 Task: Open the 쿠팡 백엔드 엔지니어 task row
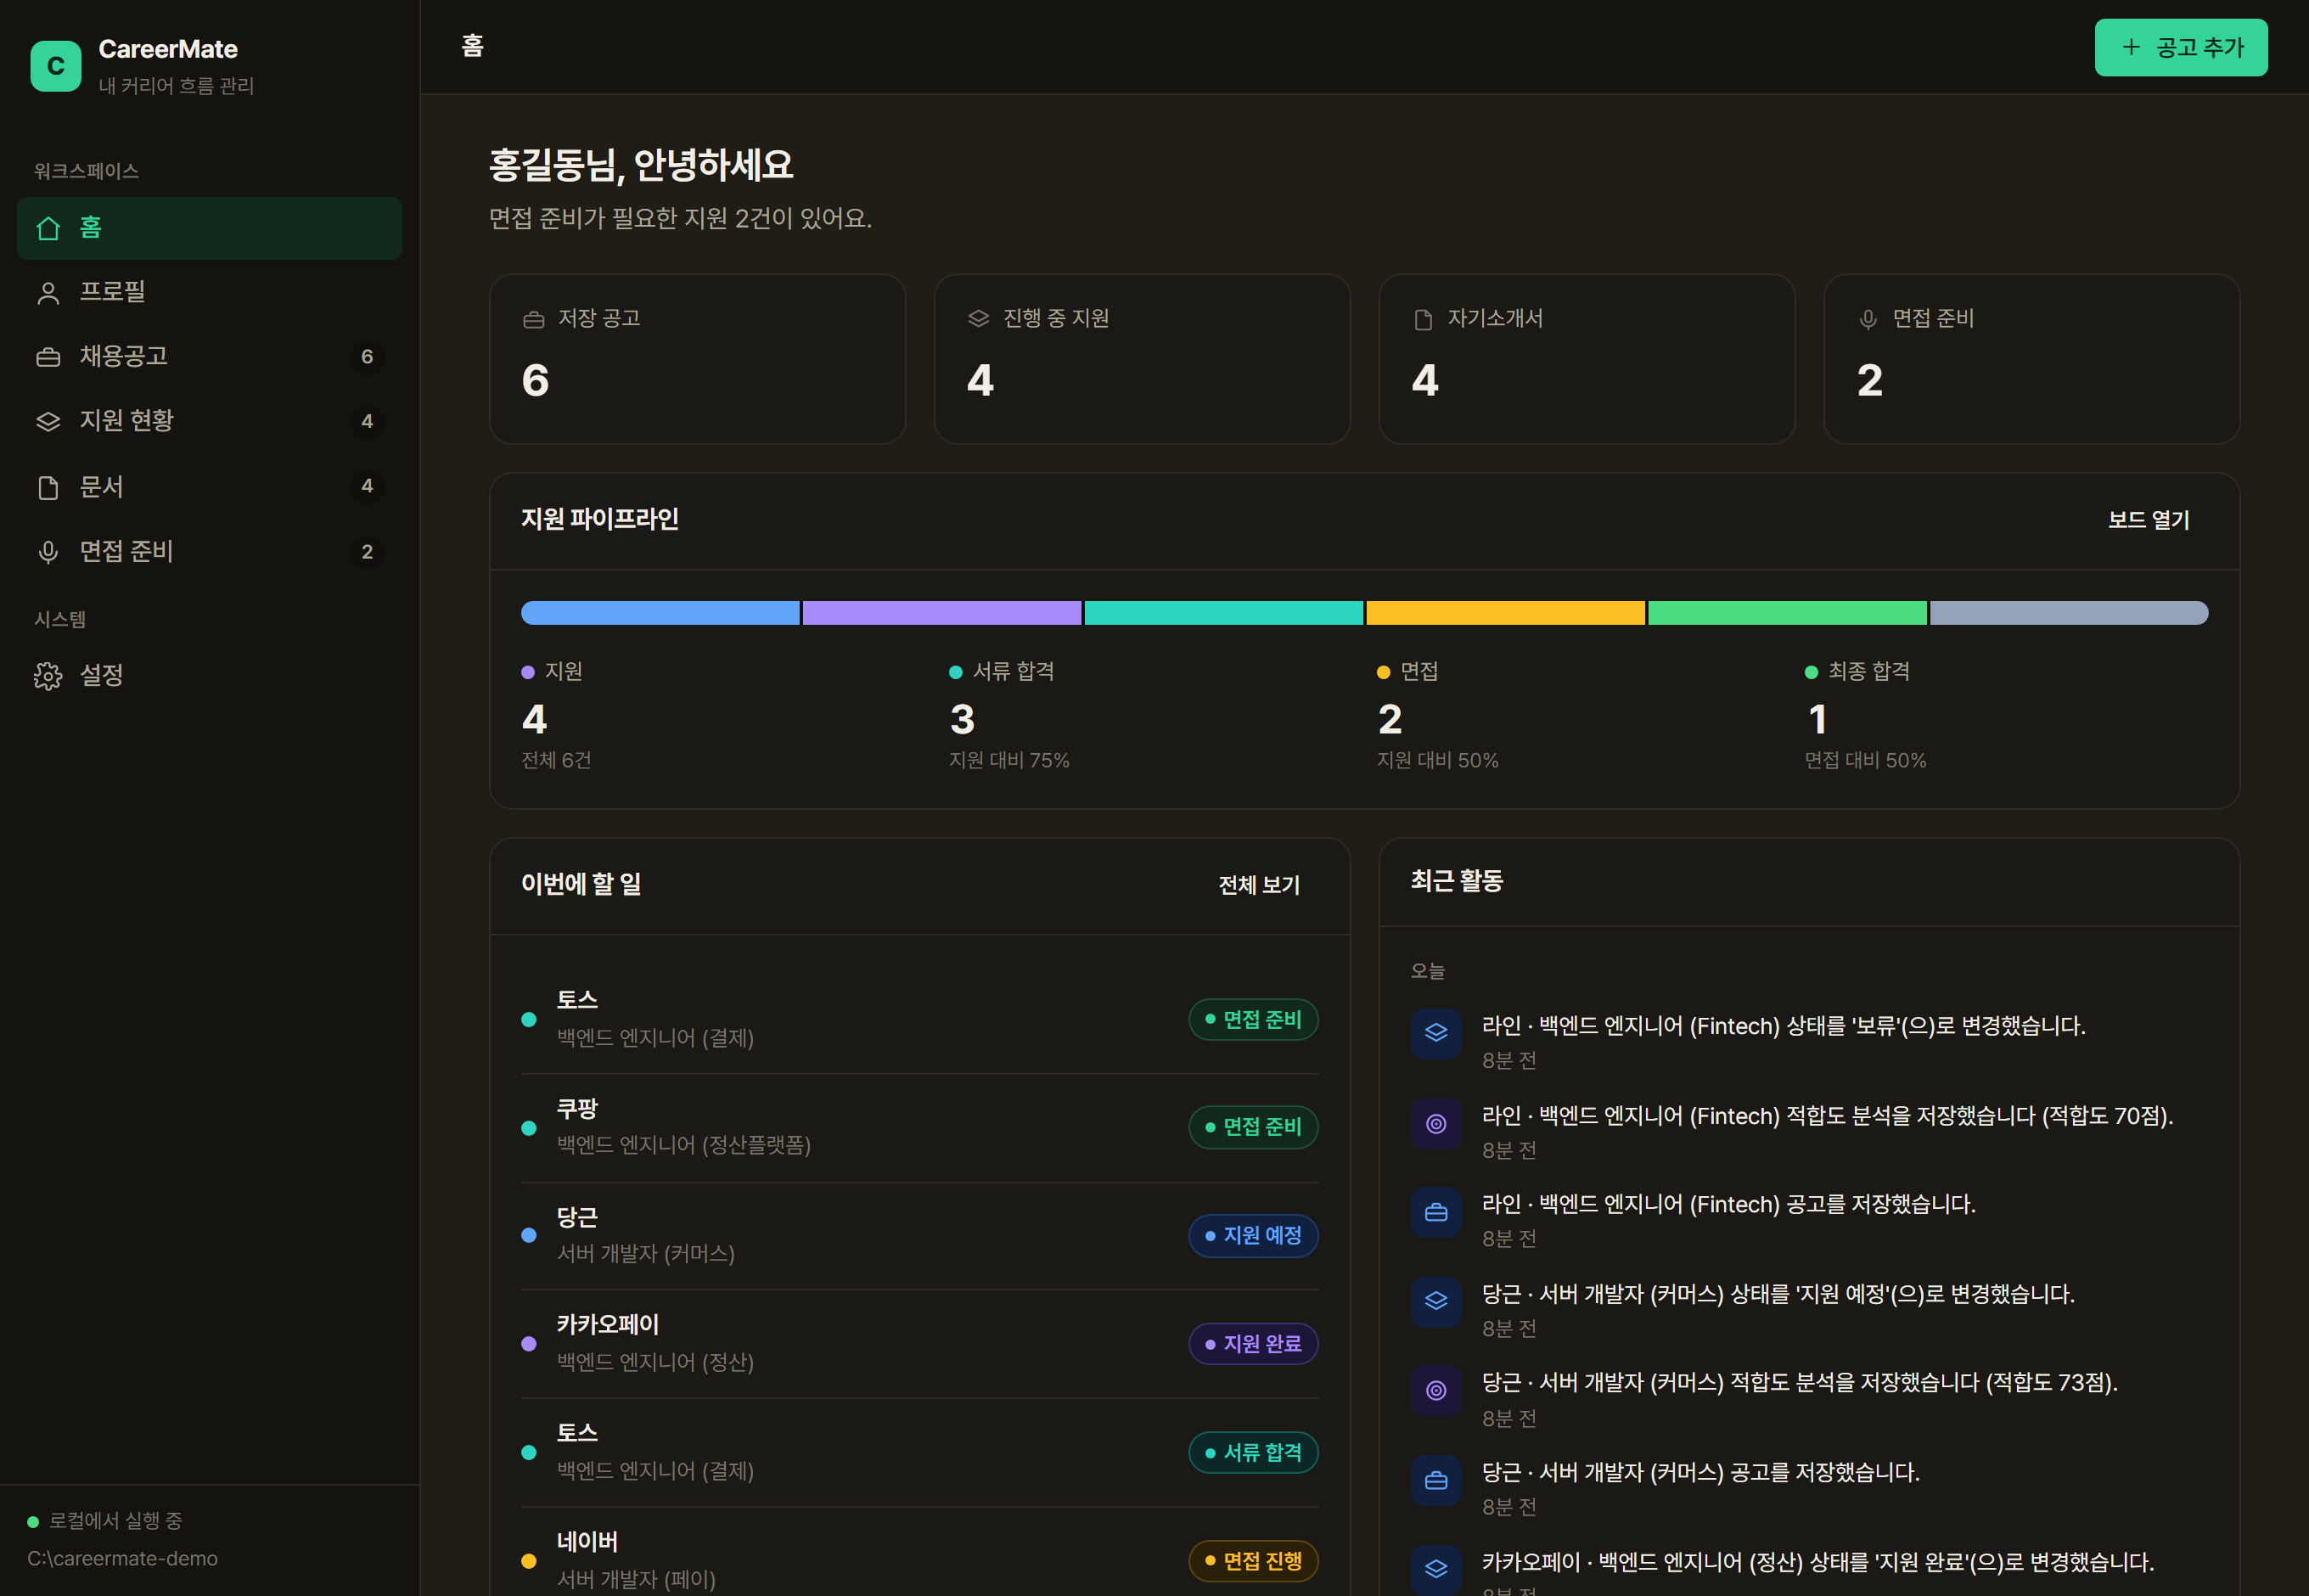(x=920, y=1128)
